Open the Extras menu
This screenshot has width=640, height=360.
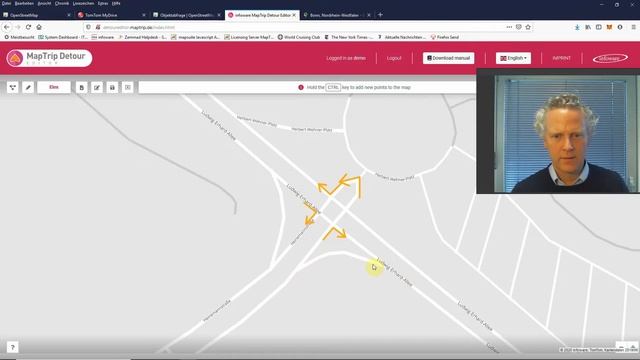(x=103, y=3)
